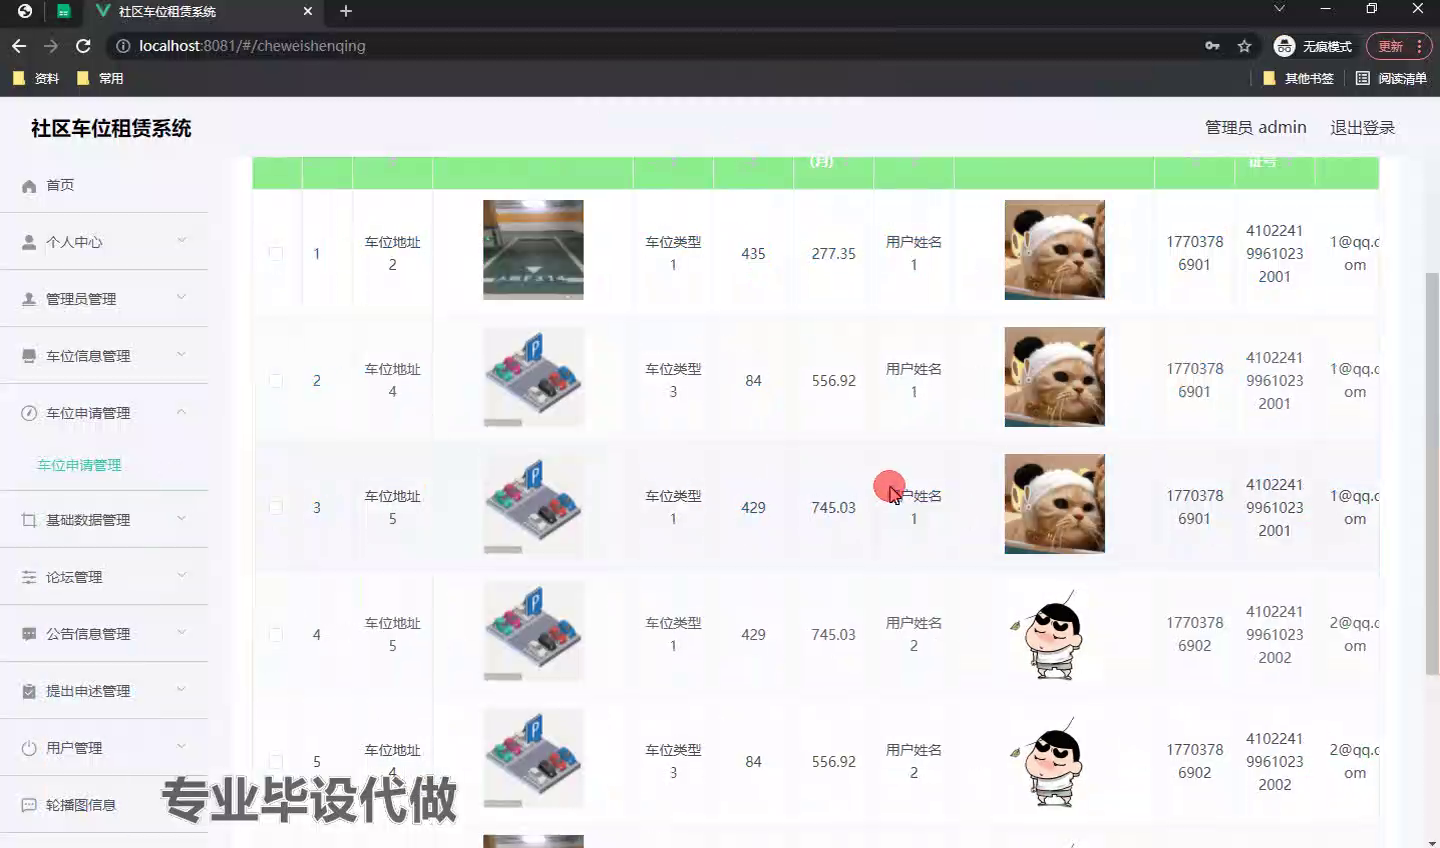The image size is (1440, 848).
Task: Click the chat icon beside 公告信息管理
Action: click(29, 634)
